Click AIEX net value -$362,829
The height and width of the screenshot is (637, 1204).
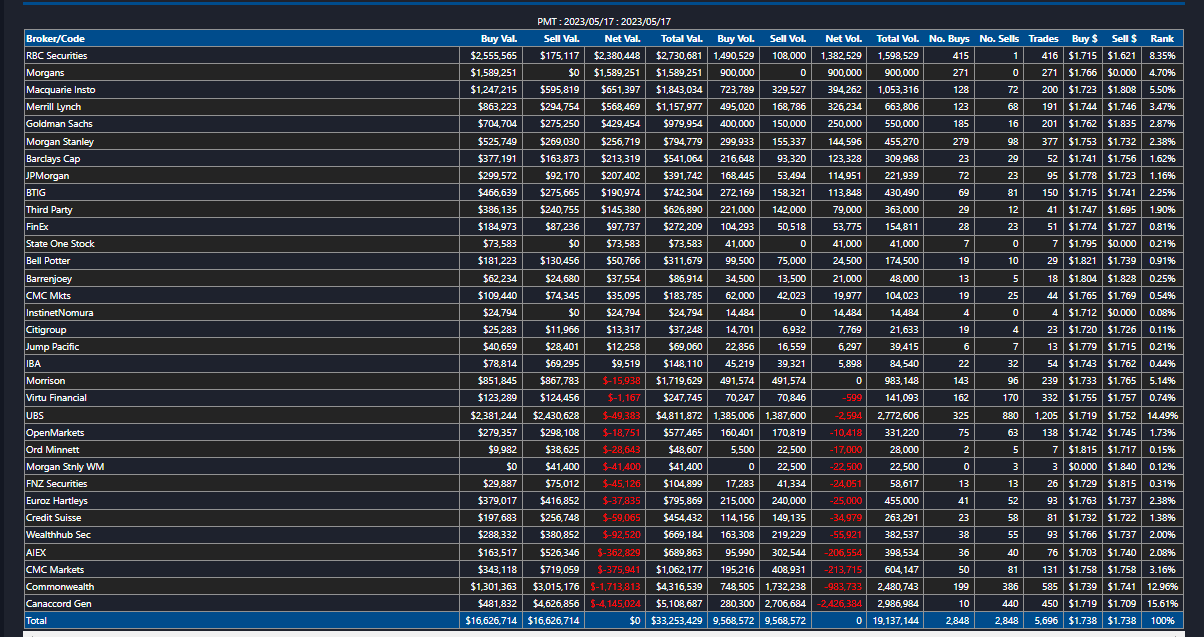(x=619, y=552)
